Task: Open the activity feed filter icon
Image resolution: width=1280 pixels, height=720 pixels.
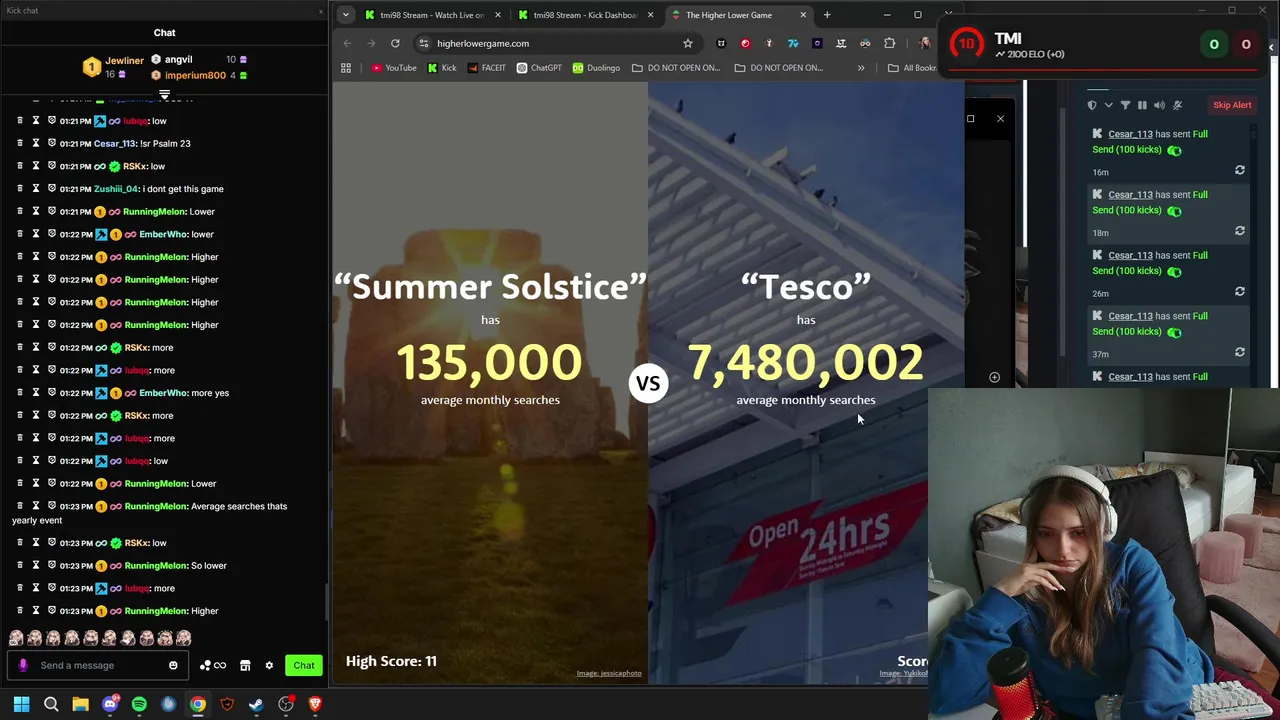Action: [x=1125, y=105]
